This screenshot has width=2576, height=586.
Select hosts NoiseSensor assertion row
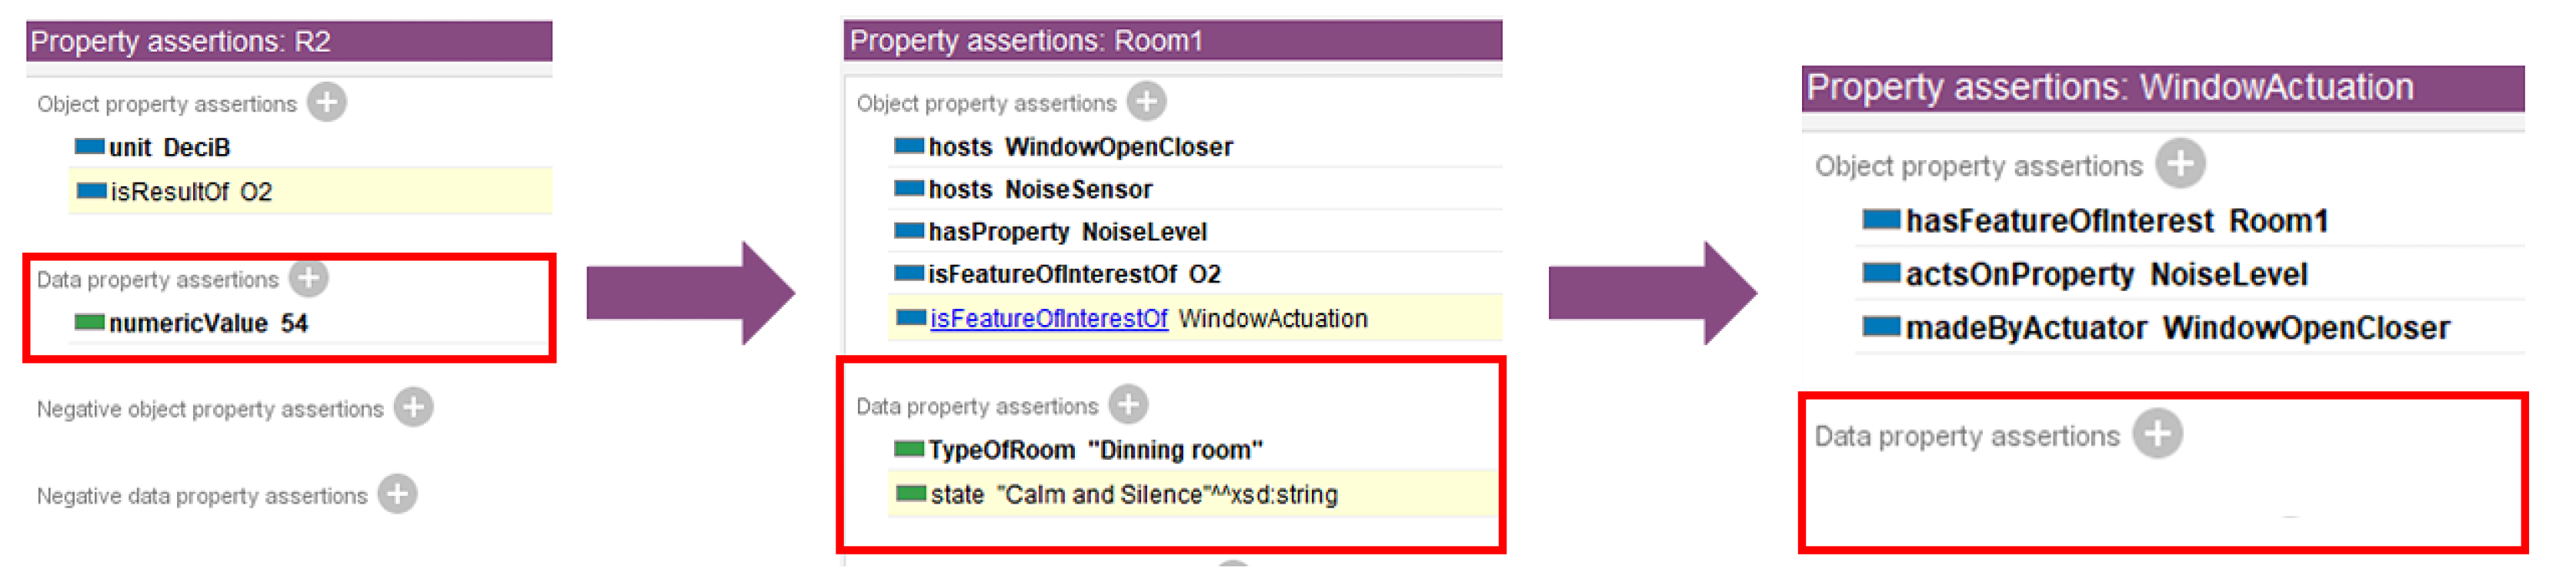pyautogui.click(x=1040, y=190)
